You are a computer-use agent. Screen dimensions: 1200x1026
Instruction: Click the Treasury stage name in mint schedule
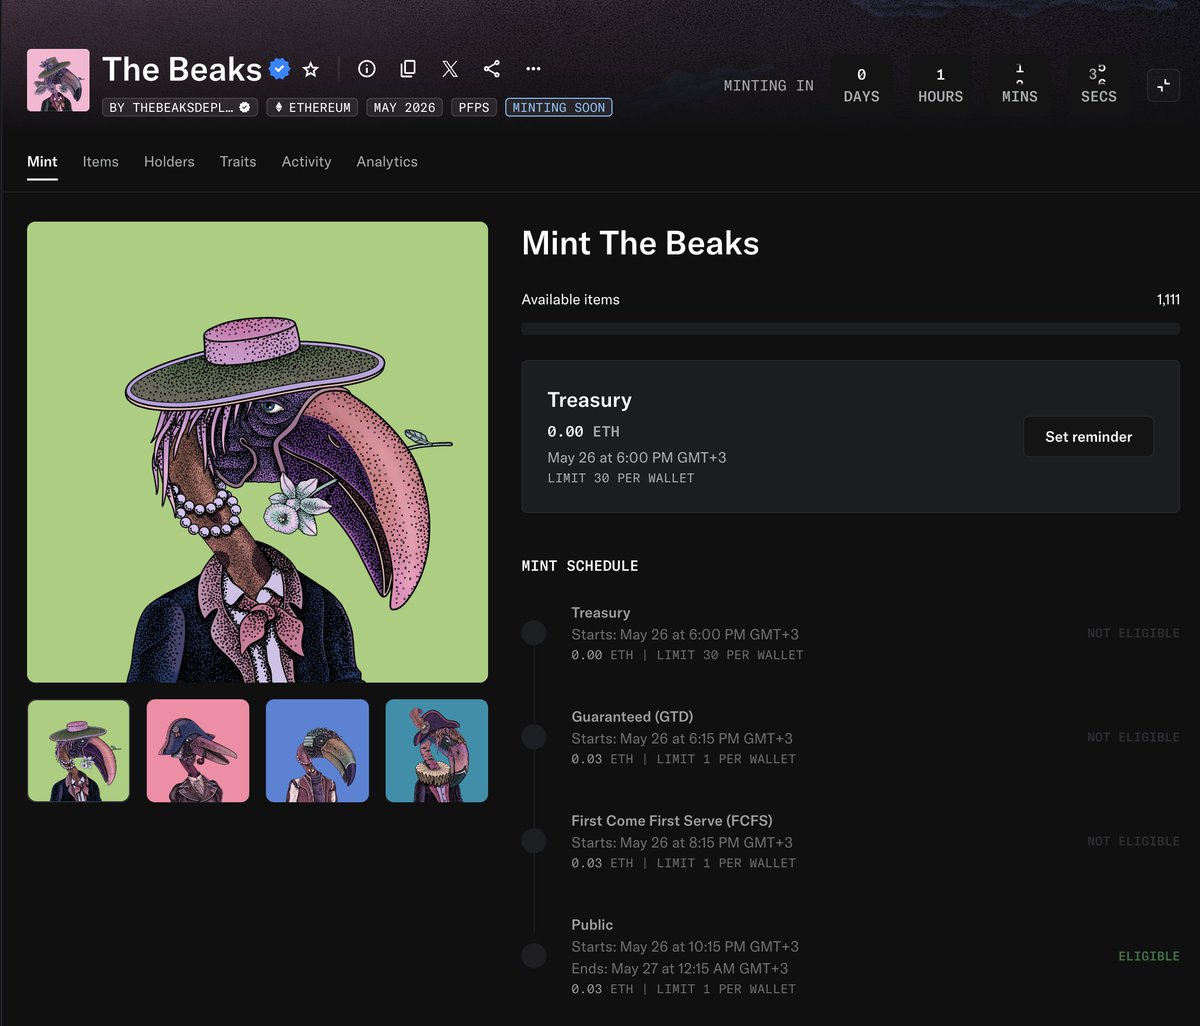point(601,612)
